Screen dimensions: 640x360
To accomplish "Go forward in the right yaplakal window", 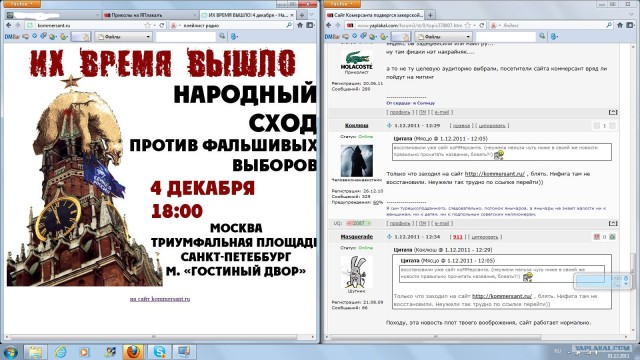I will pyautogui.click(x=338, y=25).
